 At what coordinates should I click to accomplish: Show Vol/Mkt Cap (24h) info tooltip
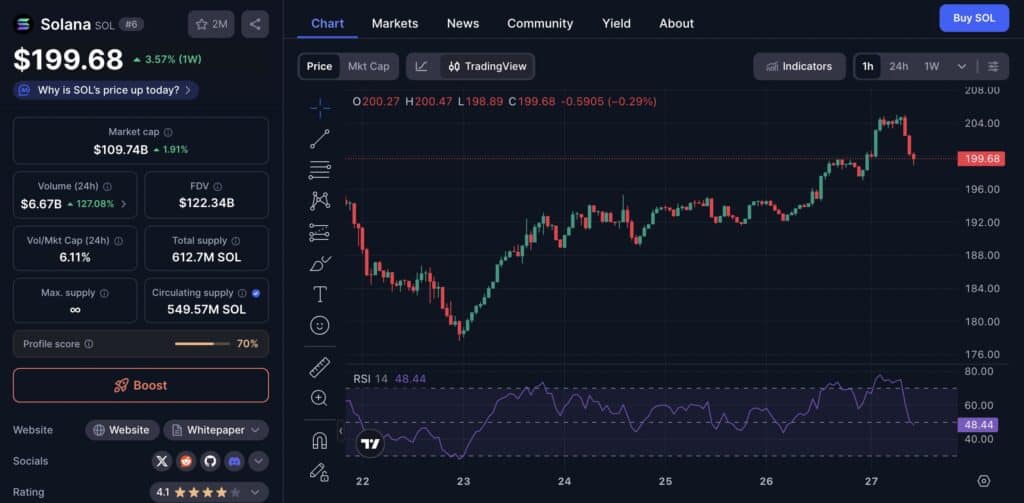click(x=119, y=241)
